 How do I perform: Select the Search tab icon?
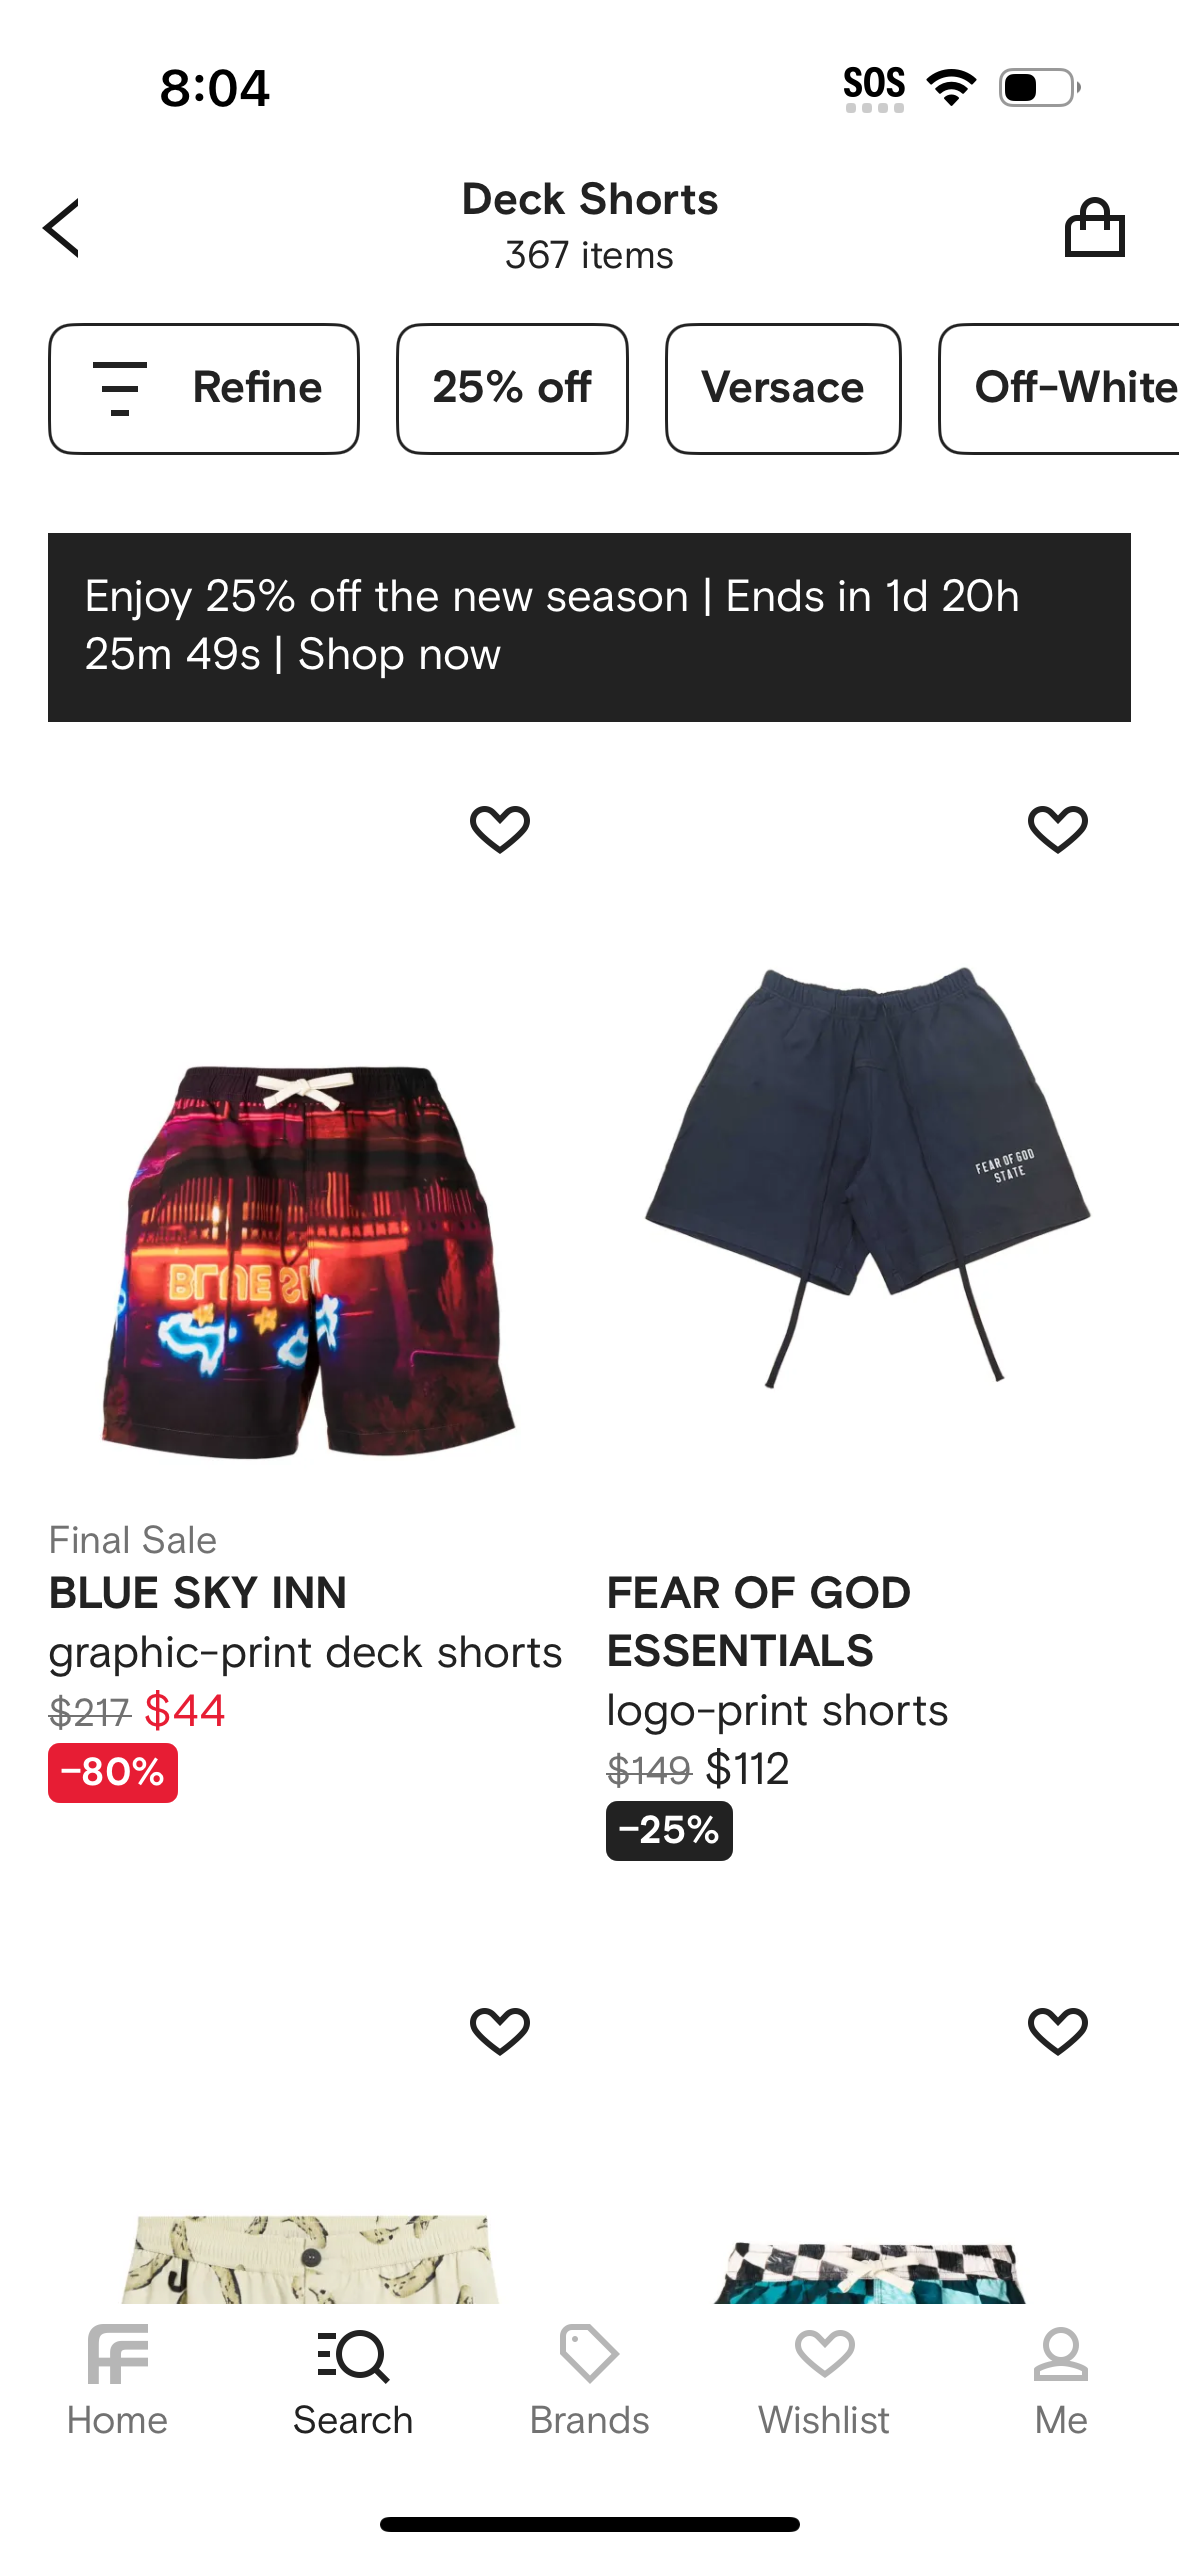coord(353,2382)
